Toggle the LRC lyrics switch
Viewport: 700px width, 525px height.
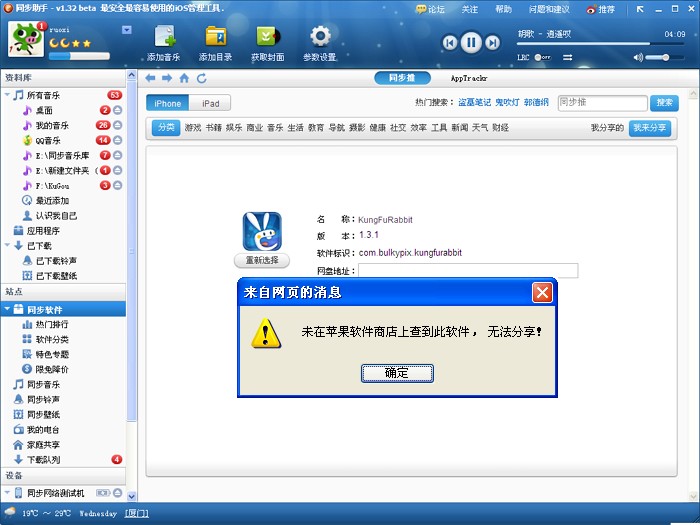click(x=542, y=57)
